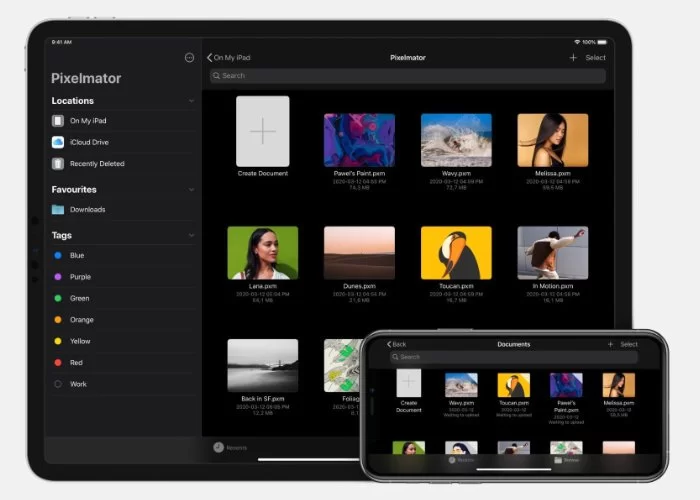Open the iCloud Drive location label

(x=89, y=142)
